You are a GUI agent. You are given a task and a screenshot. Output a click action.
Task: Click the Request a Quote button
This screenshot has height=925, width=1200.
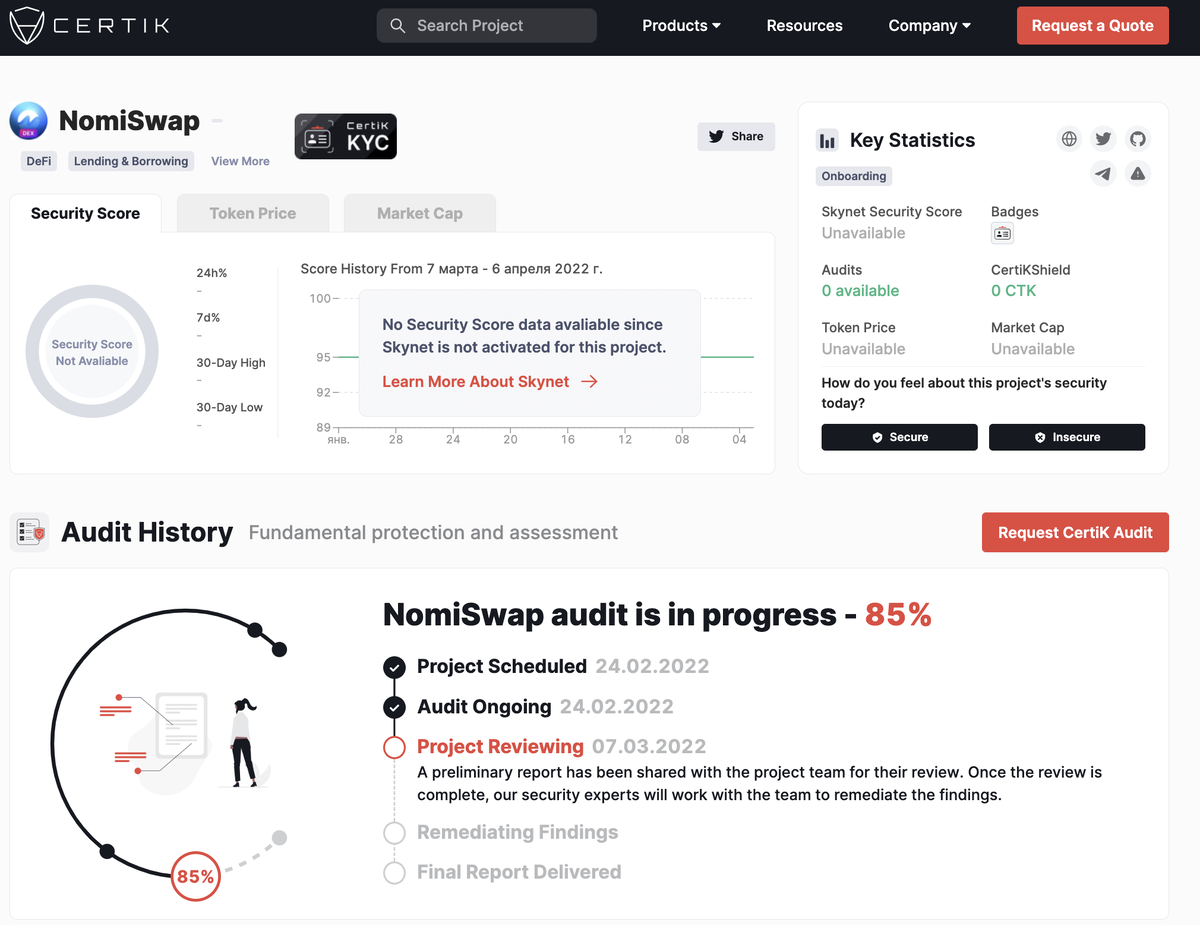[1092, 26]
